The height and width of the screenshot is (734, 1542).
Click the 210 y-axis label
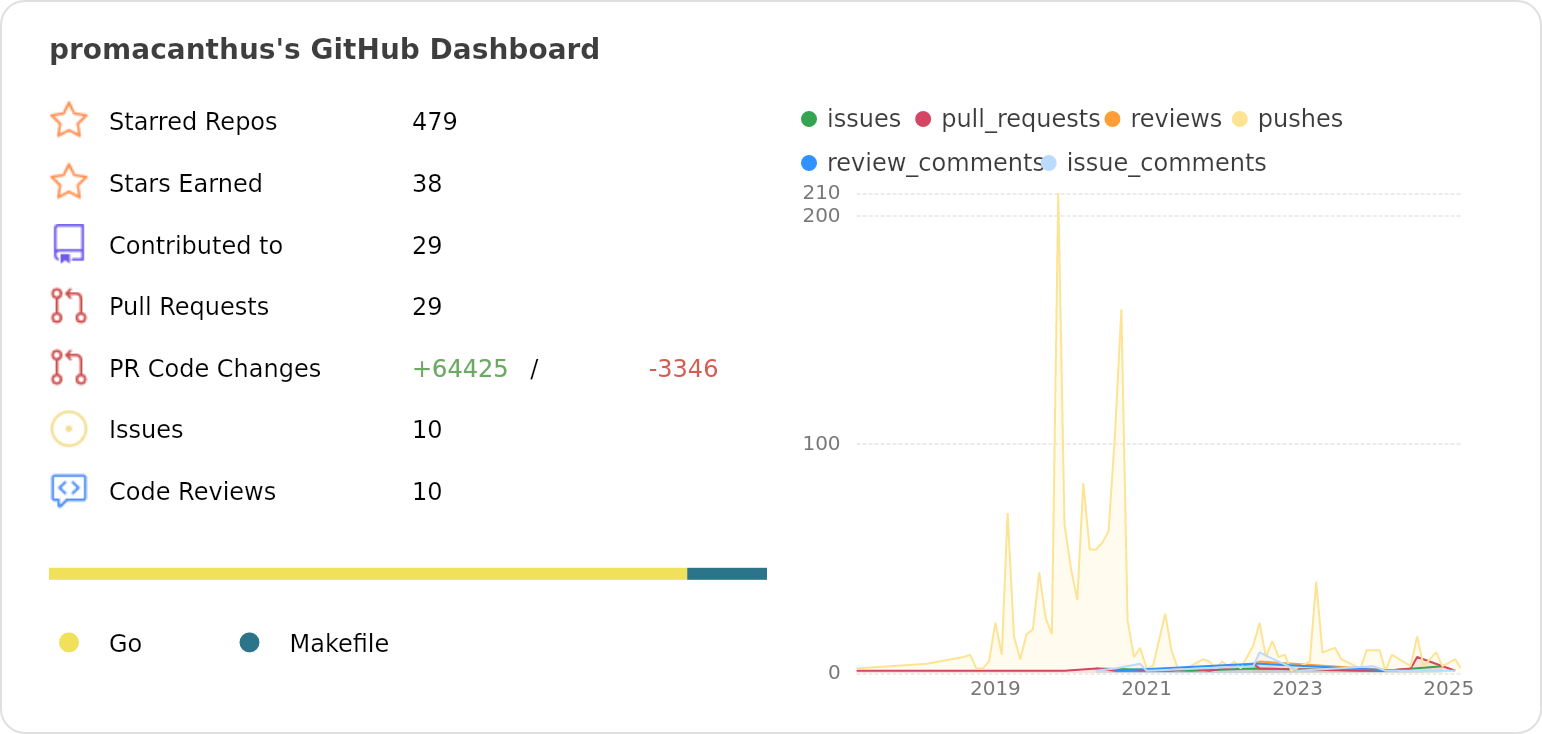[821, 192]
